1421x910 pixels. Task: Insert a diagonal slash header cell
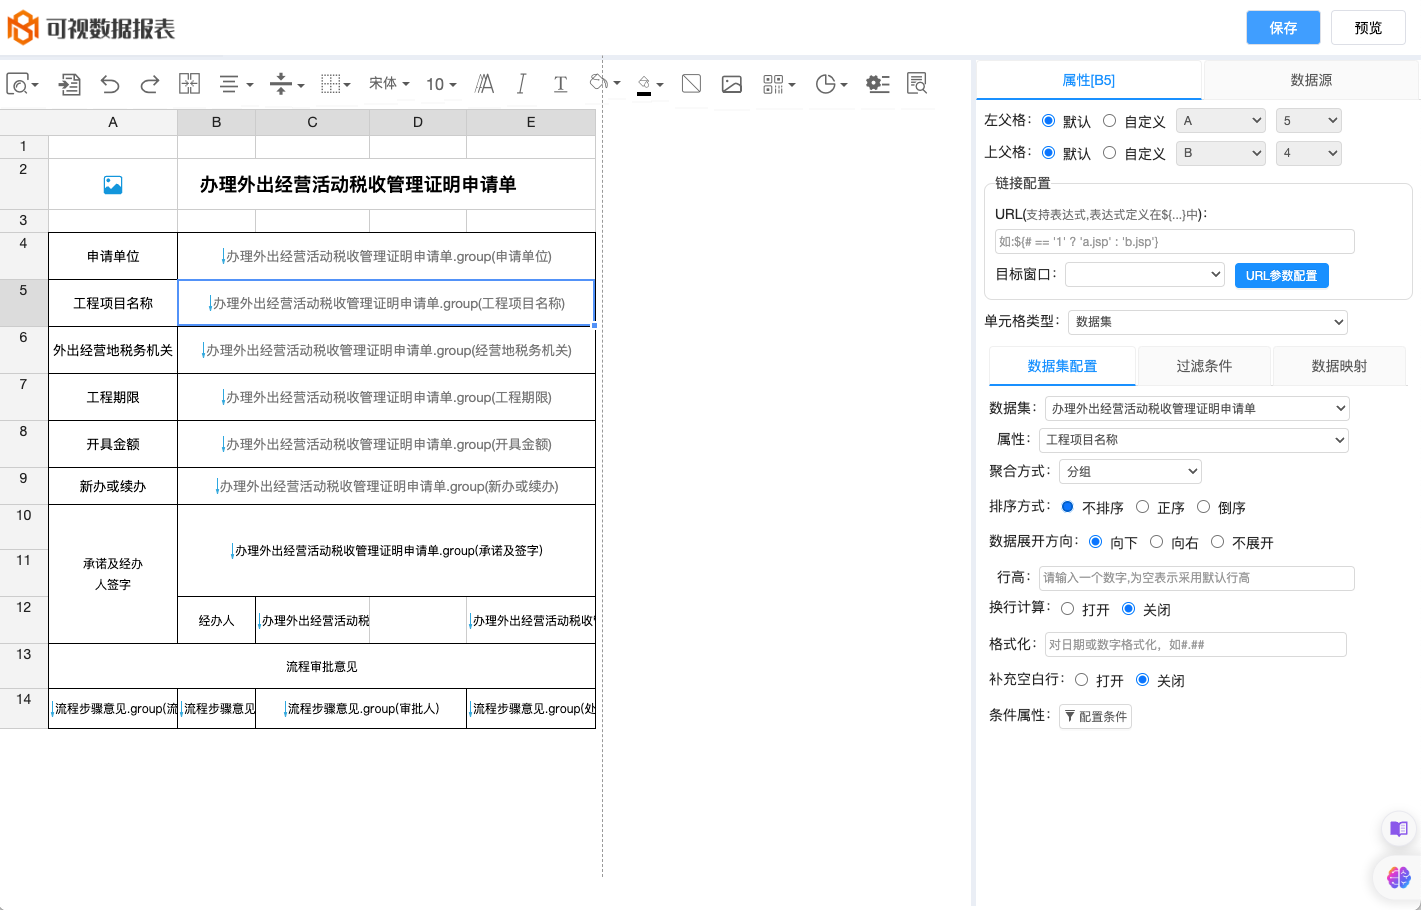click(x=691, y=84)
